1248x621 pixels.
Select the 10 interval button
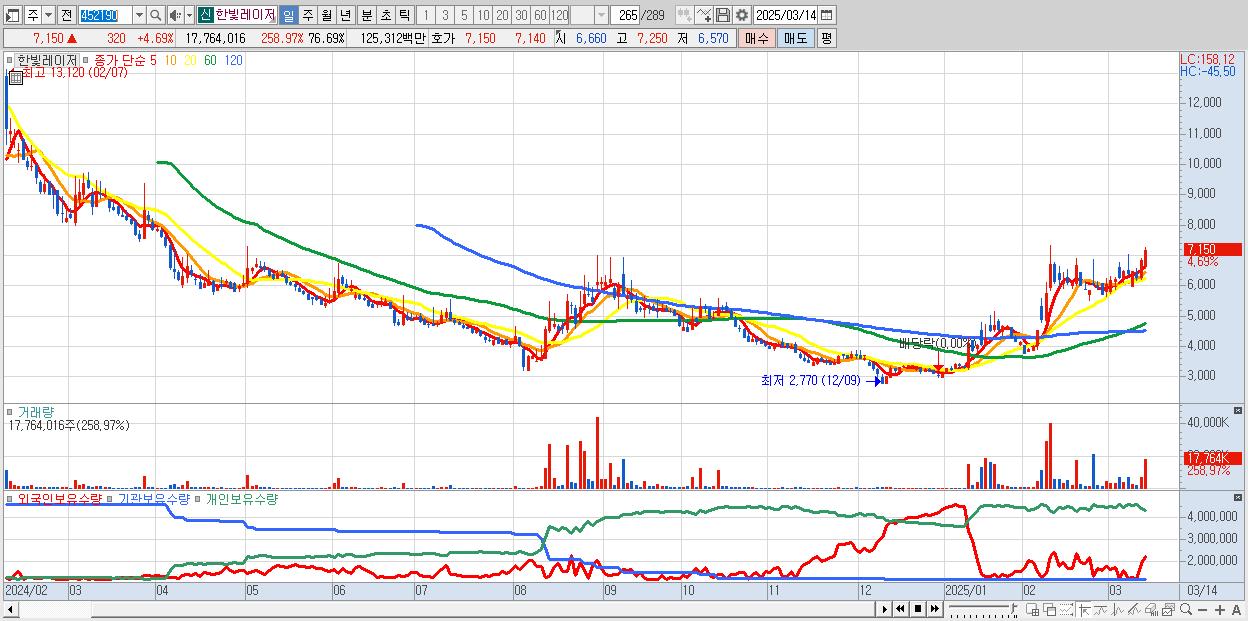click(483, 15)
